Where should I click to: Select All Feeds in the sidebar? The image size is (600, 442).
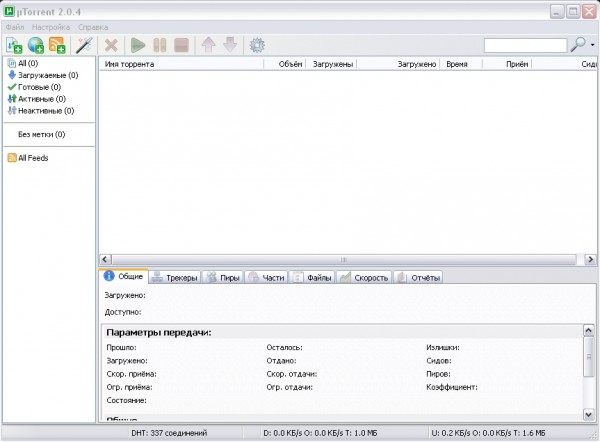[x=28, y=158]
